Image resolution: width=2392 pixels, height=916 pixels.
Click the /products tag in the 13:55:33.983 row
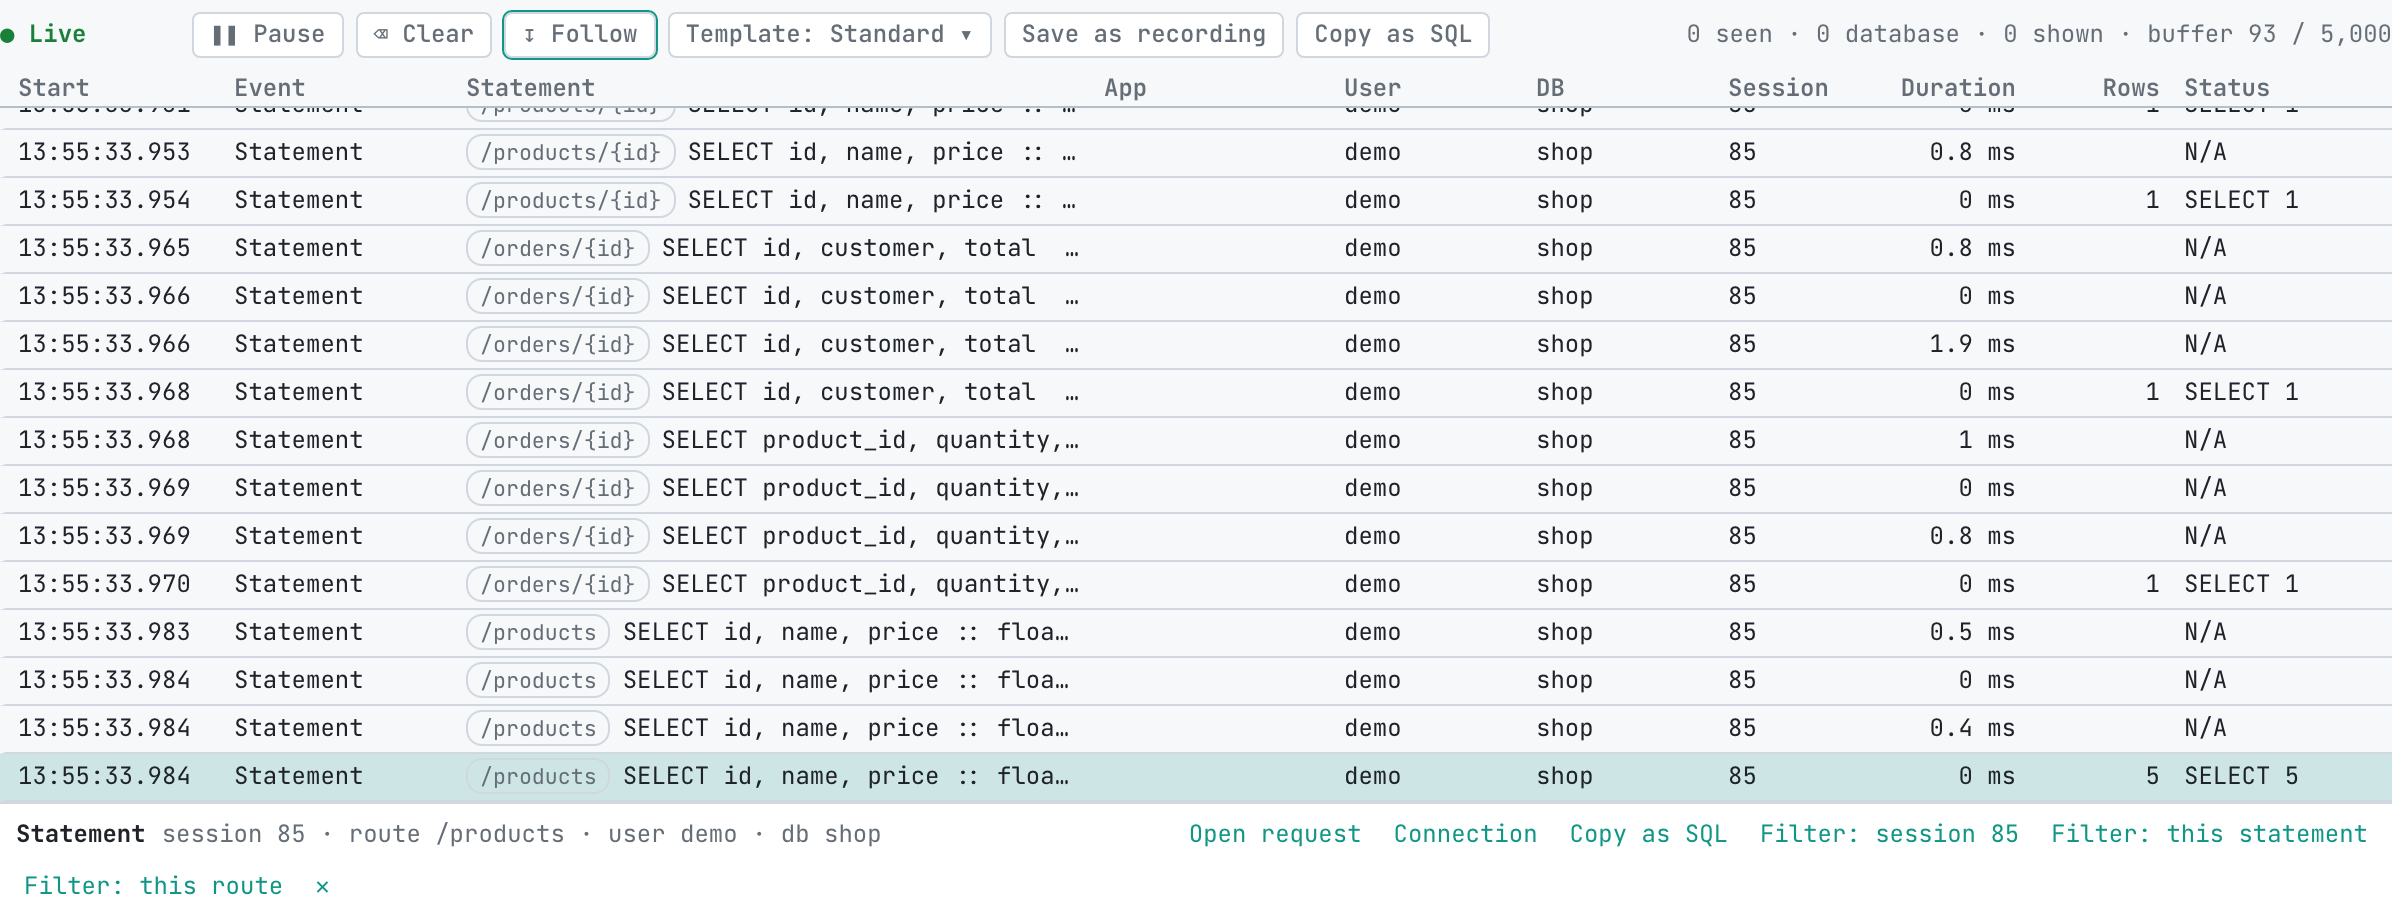pyautogui.click(x=538, y=633)
